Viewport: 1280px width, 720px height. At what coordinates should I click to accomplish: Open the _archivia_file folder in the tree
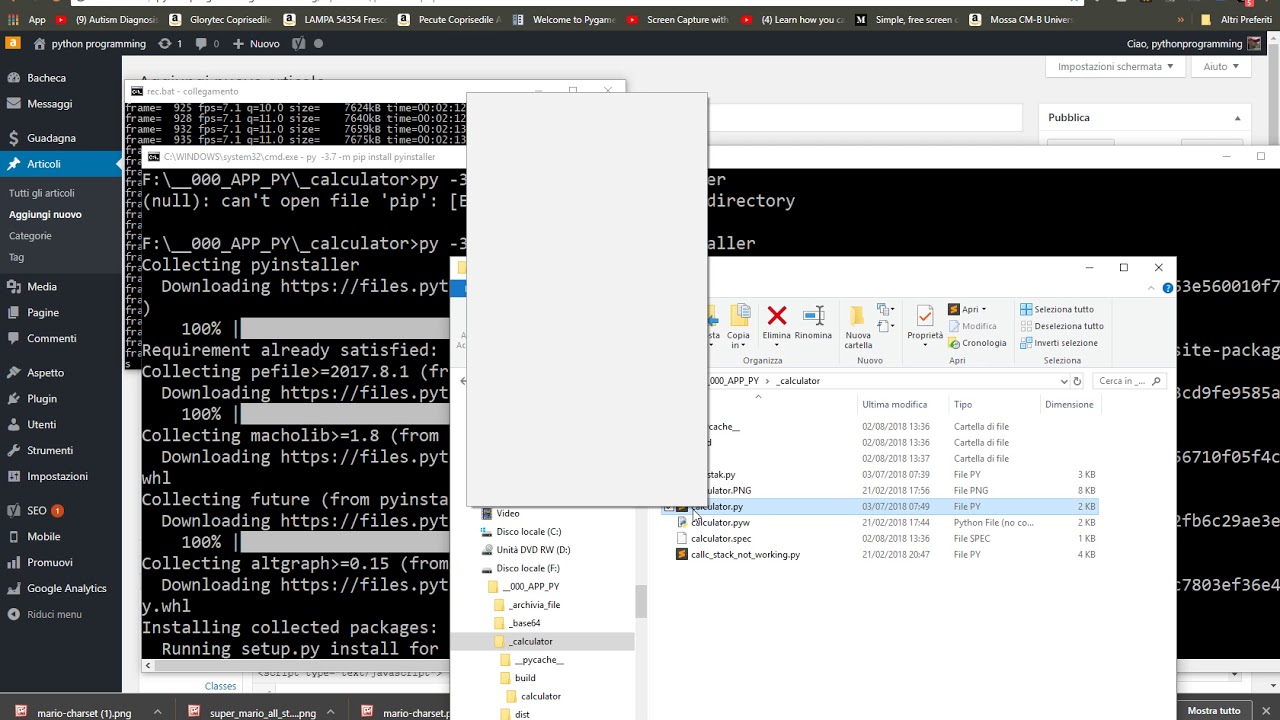point(534,604)
